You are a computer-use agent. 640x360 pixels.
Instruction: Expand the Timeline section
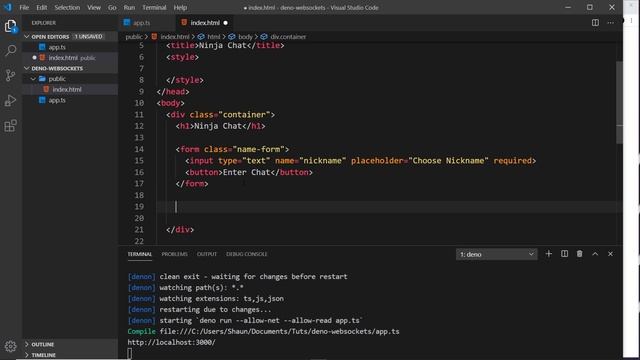27,355
